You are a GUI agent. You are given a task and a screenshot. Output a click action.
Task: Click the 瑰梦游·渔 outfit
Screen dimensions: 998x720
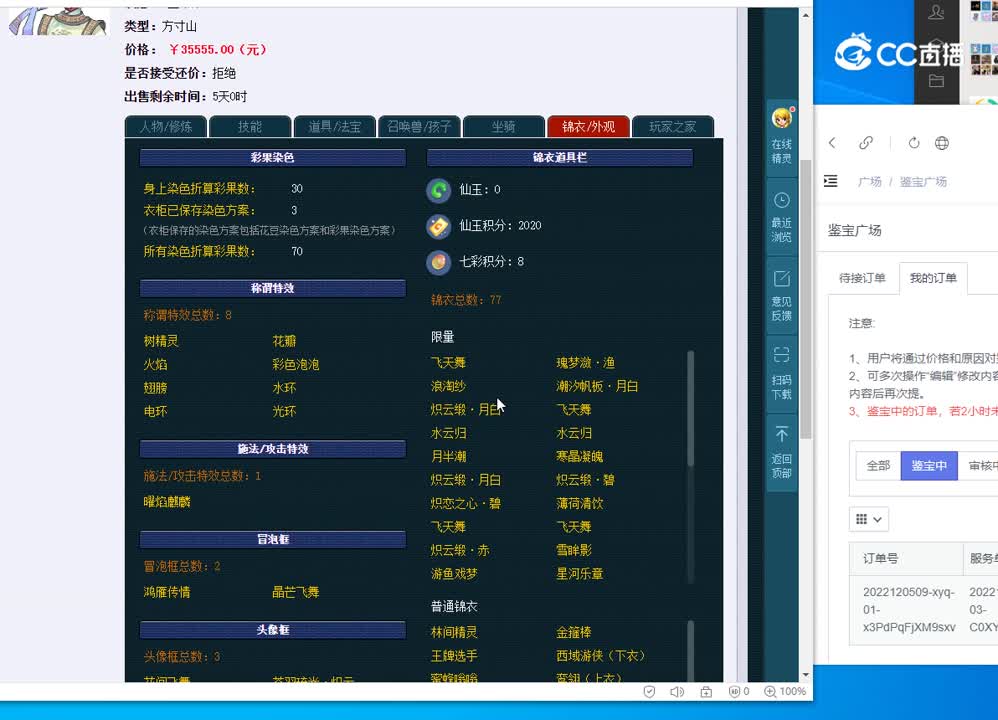click(586, 363)
